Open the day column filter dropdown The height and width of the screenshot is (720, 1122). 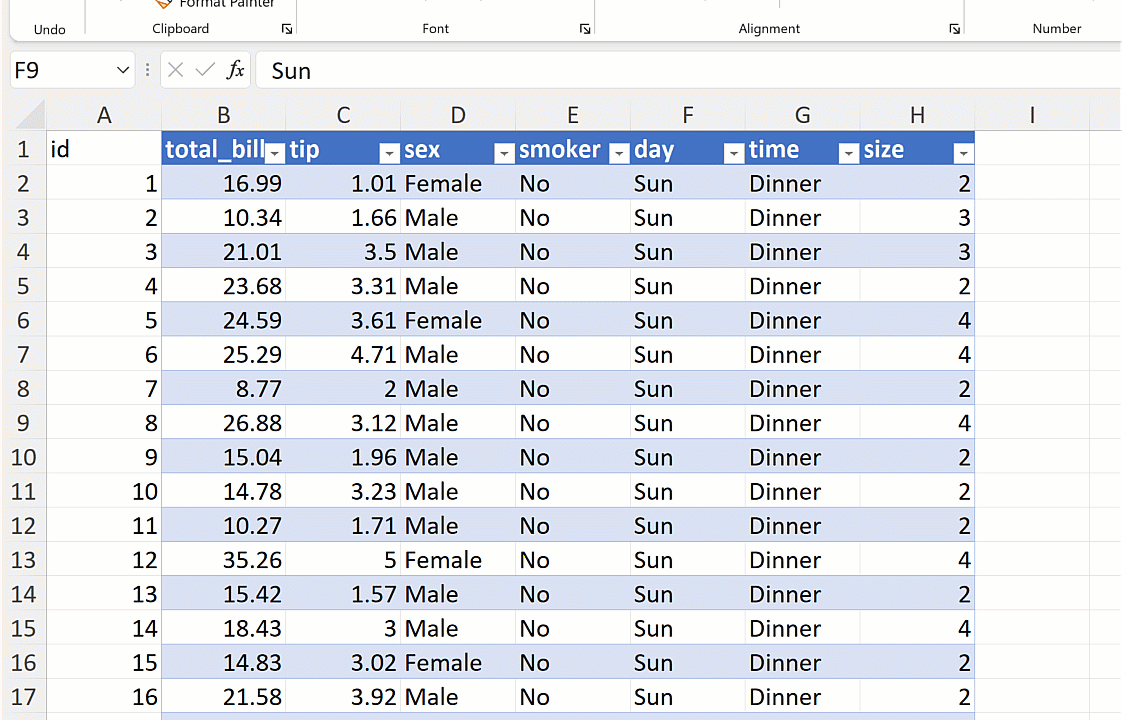(734, 152)
